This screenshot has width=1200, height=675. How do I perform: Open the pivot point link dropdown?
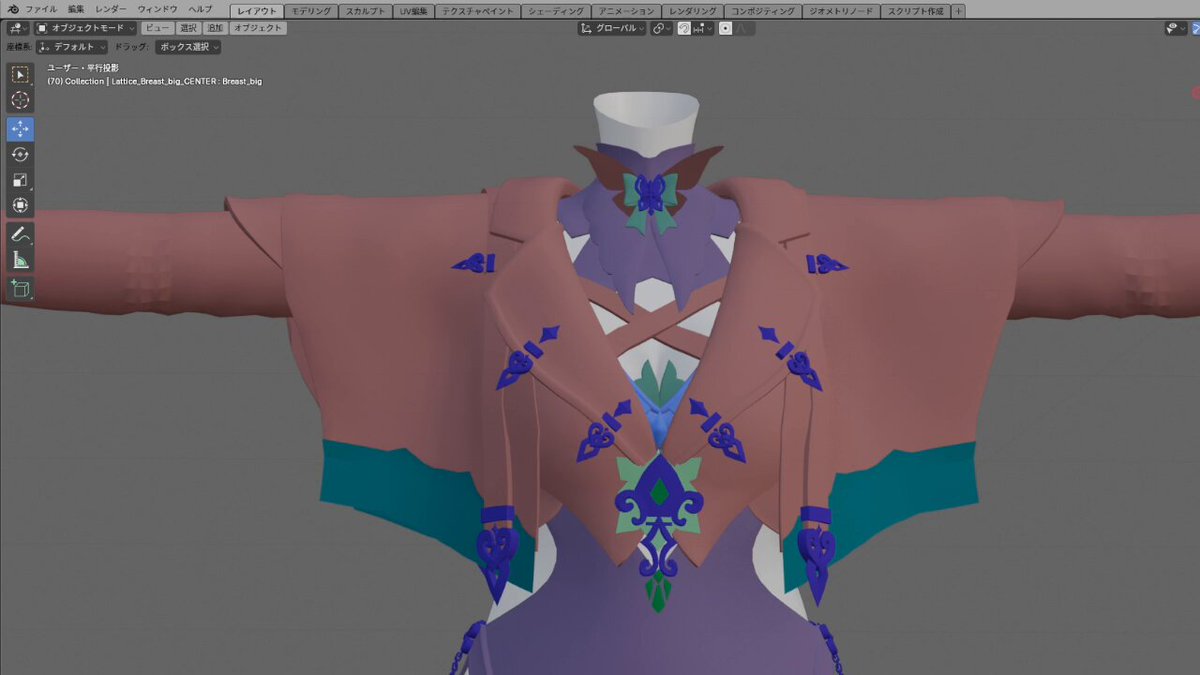click(662, 29)
